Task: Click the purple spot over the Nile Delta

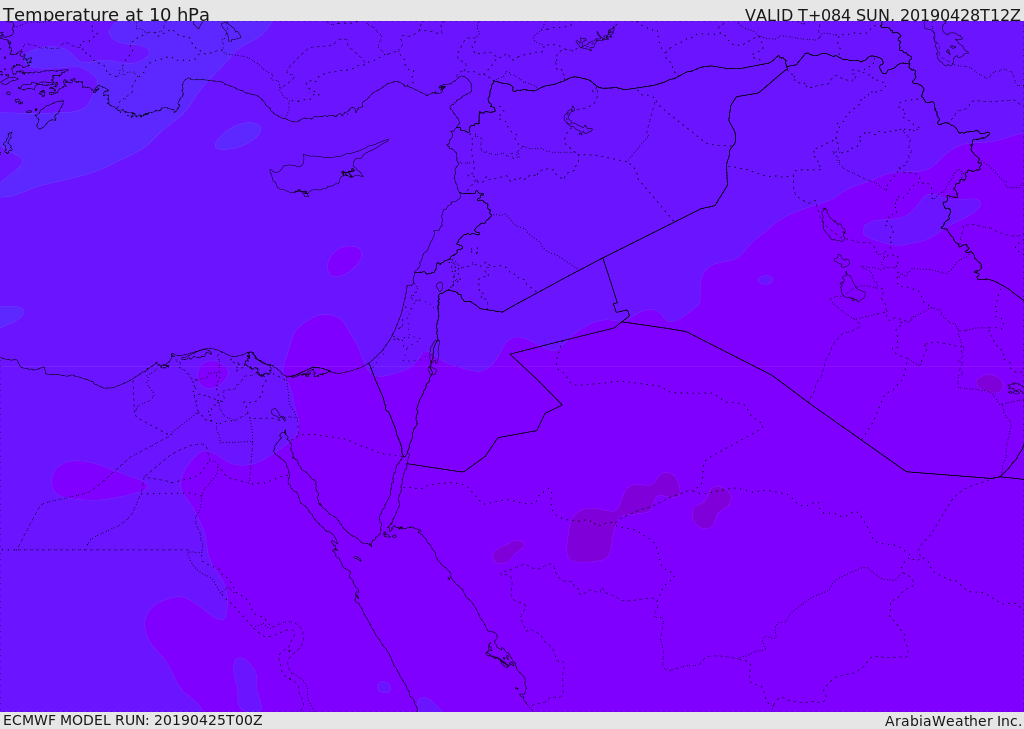Action: coord(212,375)
